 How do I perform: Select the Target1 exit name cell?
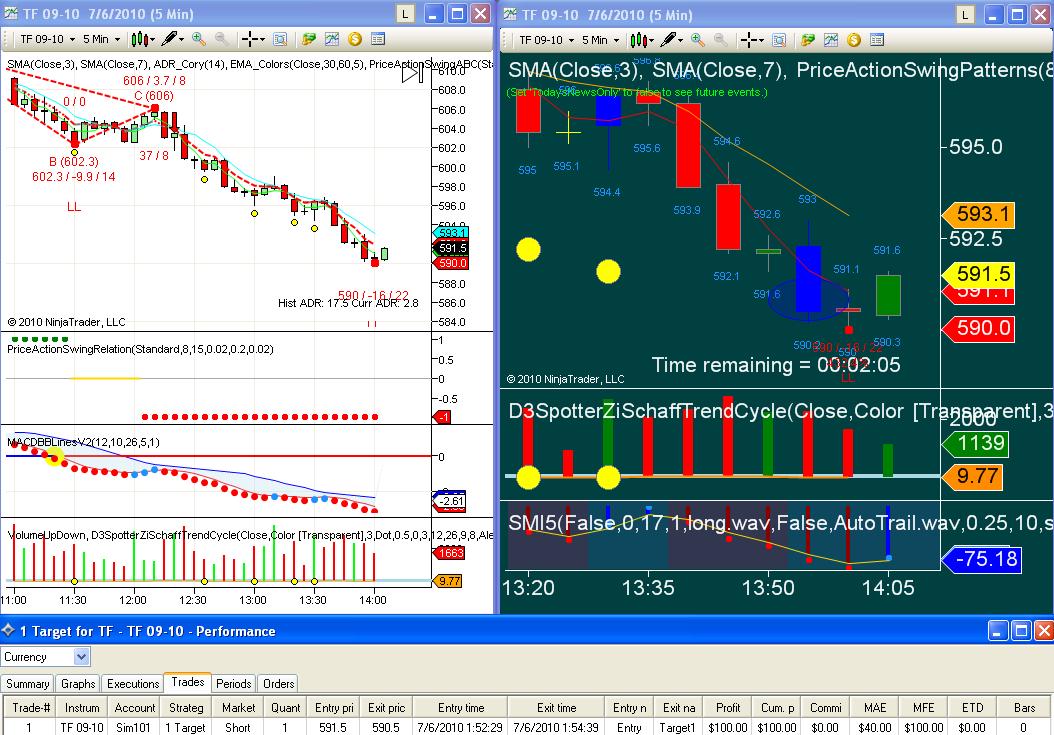(x=678, y=727)
